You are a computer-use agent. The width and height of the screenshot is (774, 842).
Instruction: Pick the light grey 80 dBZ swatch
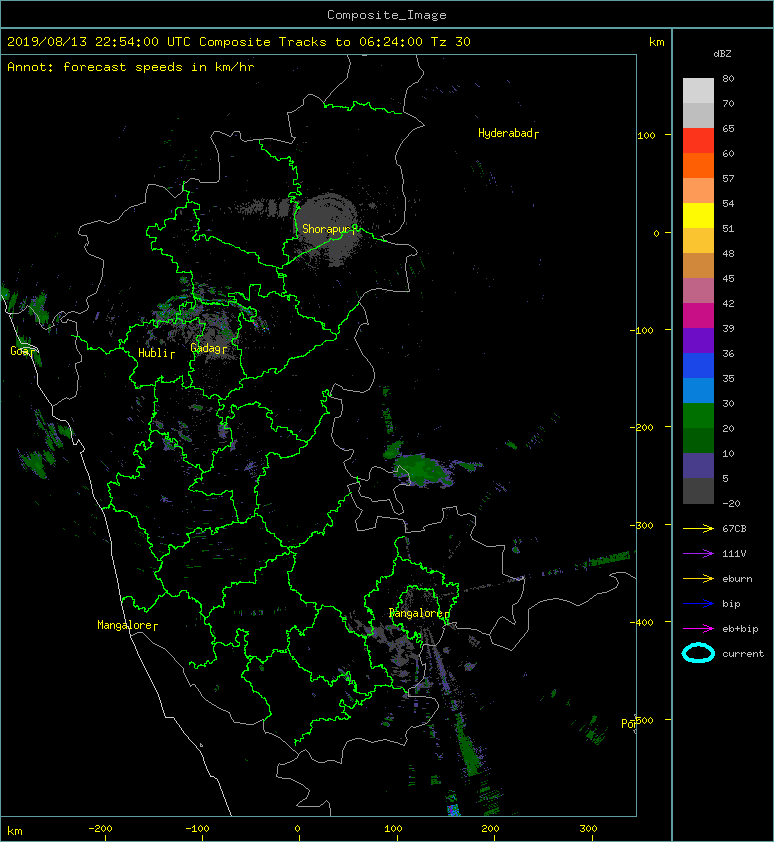698,91
